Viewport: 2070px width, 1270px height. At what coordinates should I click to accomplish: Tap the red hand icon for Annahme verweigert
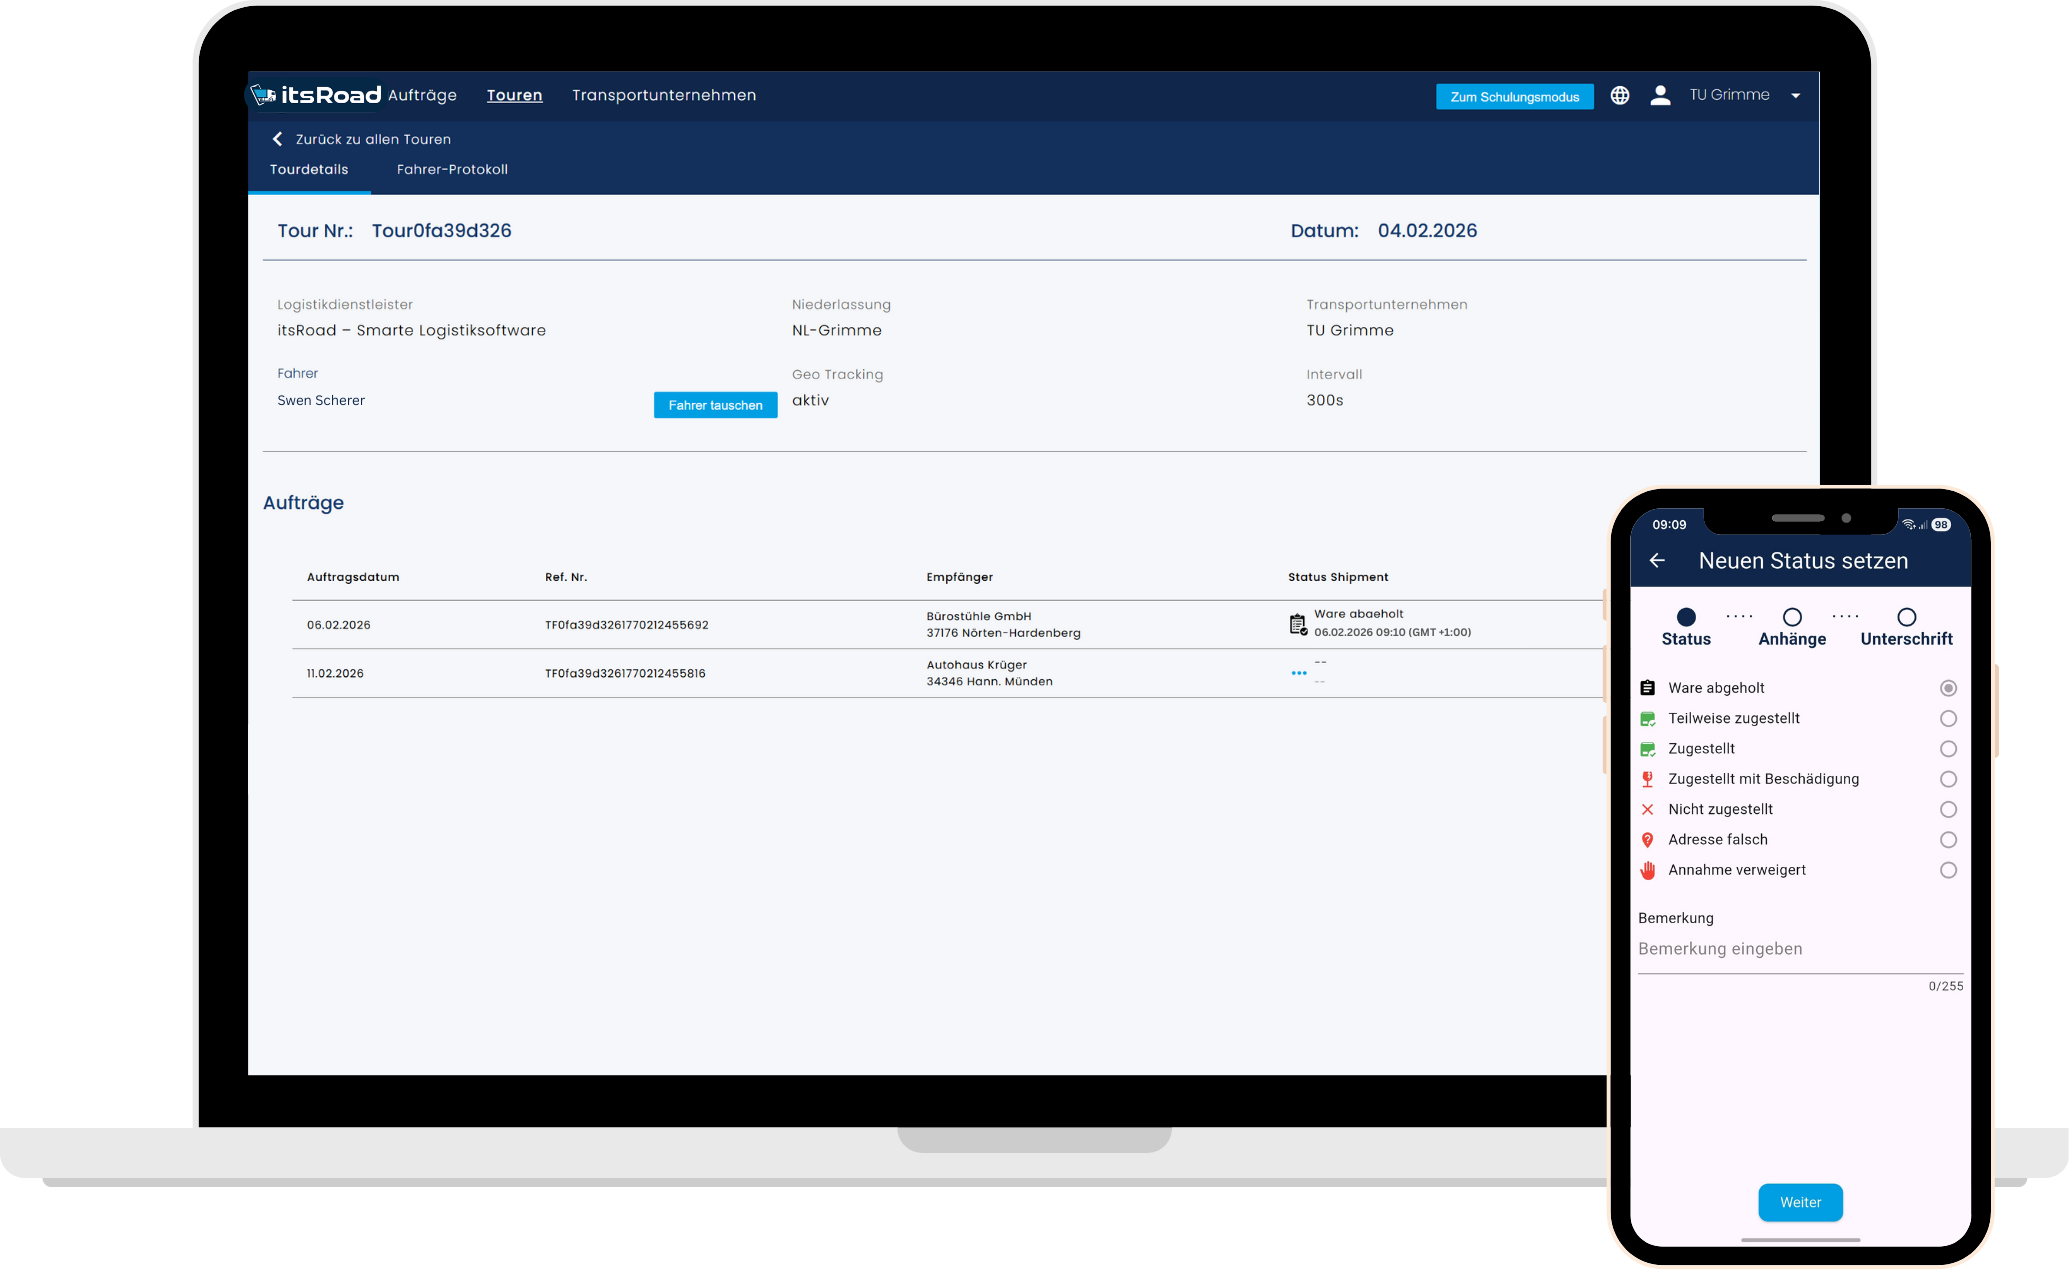[1647, 870]
